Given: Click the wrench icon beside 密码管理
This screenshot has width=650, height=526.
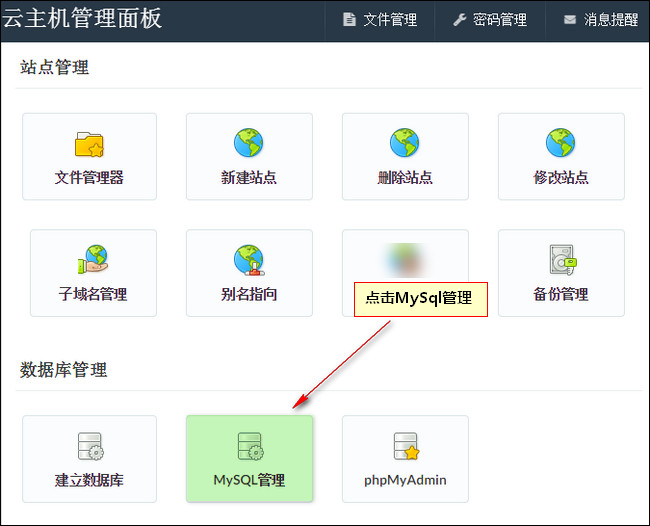Looking at the screenshot, I should pos(460,20).
